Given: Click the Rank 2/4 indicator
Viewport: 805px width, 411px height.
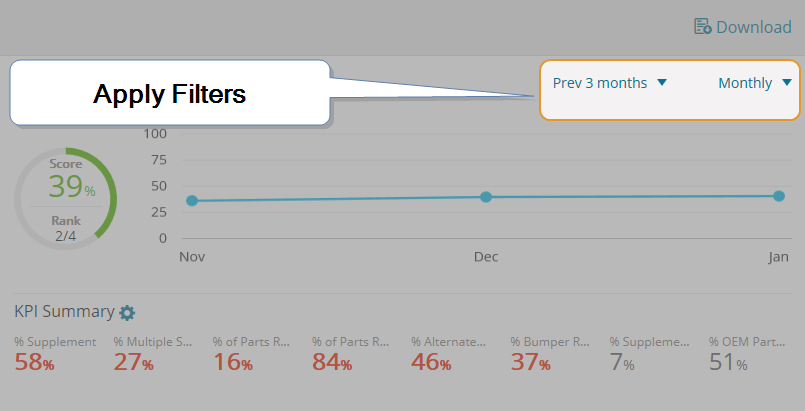Looking at the screenshot, I should 66,229.
